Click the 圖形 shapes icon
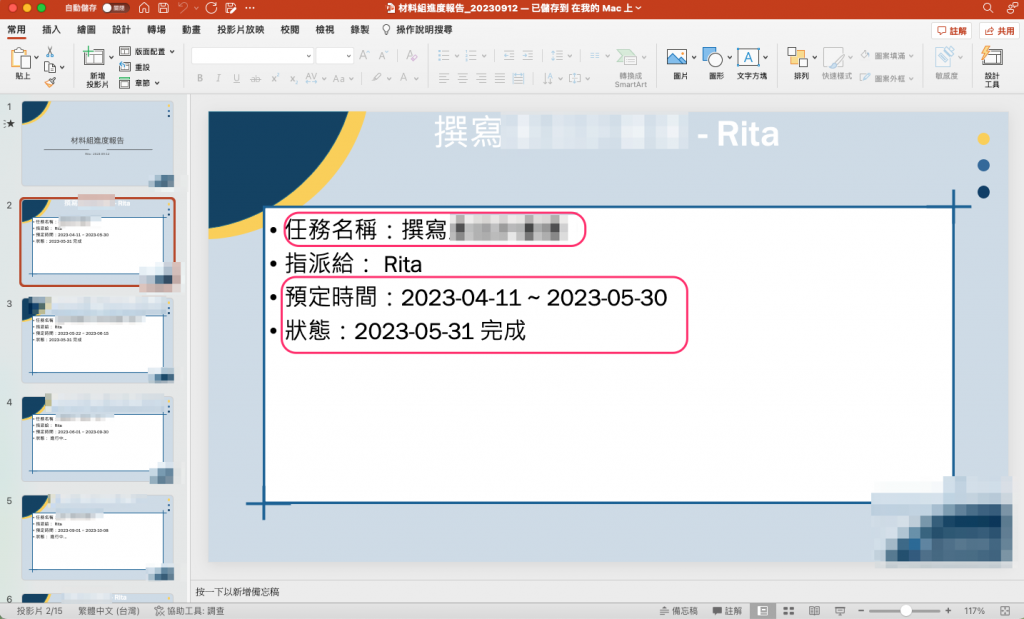Viewport: 1024px width, 619px height. pos(712,57)
